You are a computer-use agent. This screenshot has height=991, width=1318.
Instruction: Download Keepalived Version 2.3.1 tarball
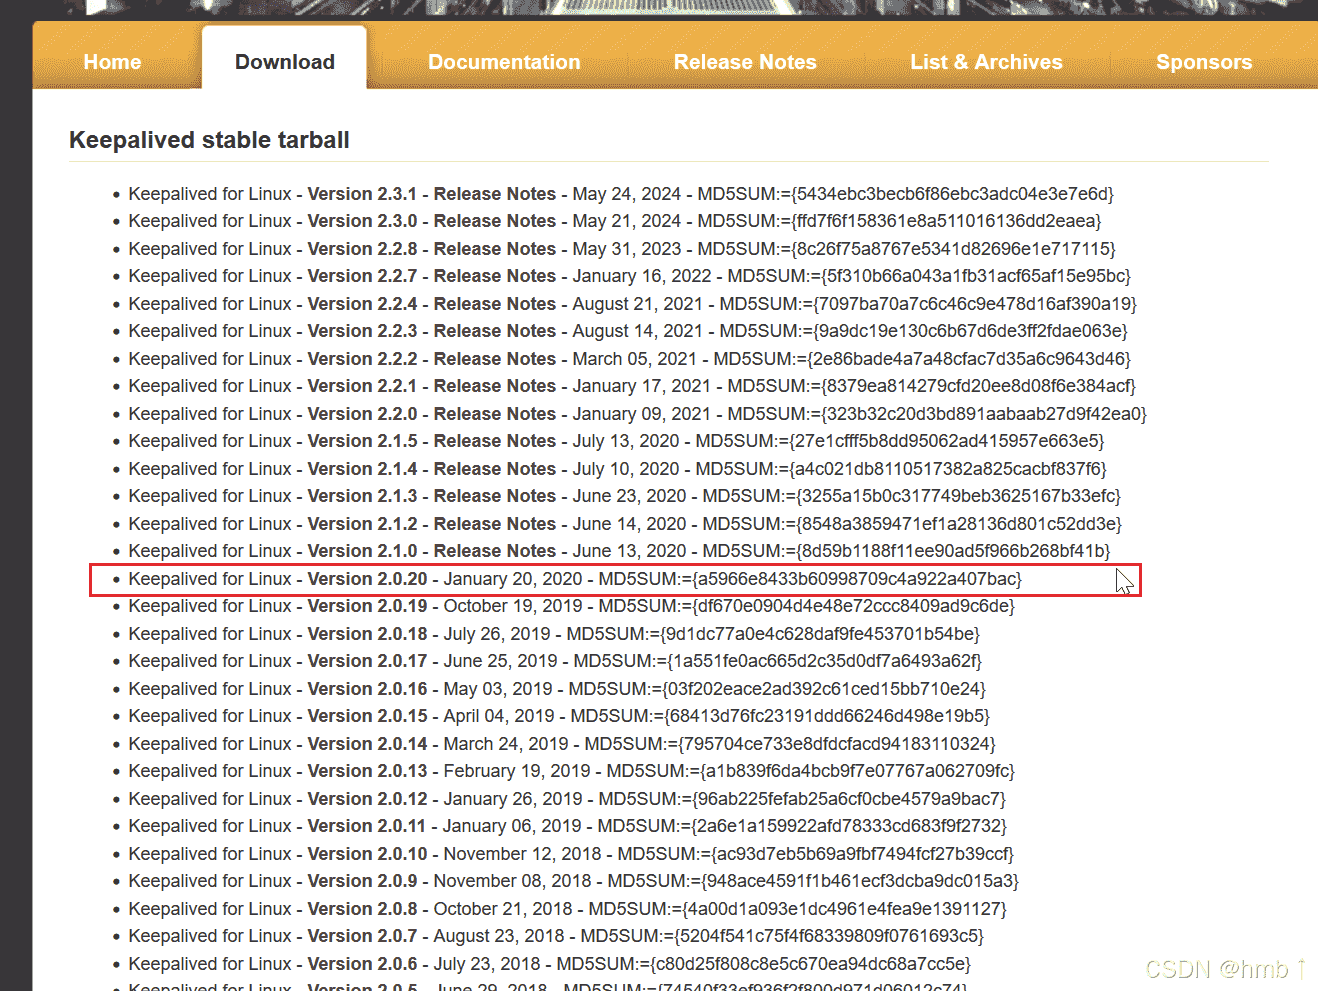[x=362, y=194]
